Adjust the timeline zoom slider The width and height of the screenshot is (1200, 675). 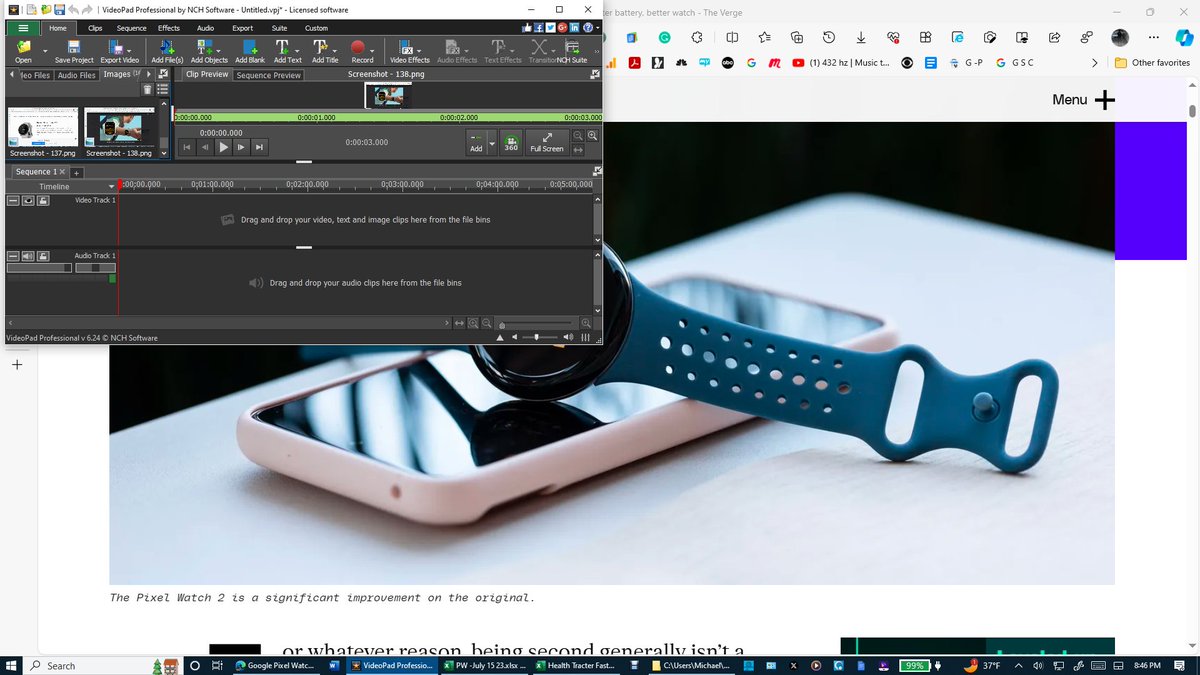click(536, 324)
